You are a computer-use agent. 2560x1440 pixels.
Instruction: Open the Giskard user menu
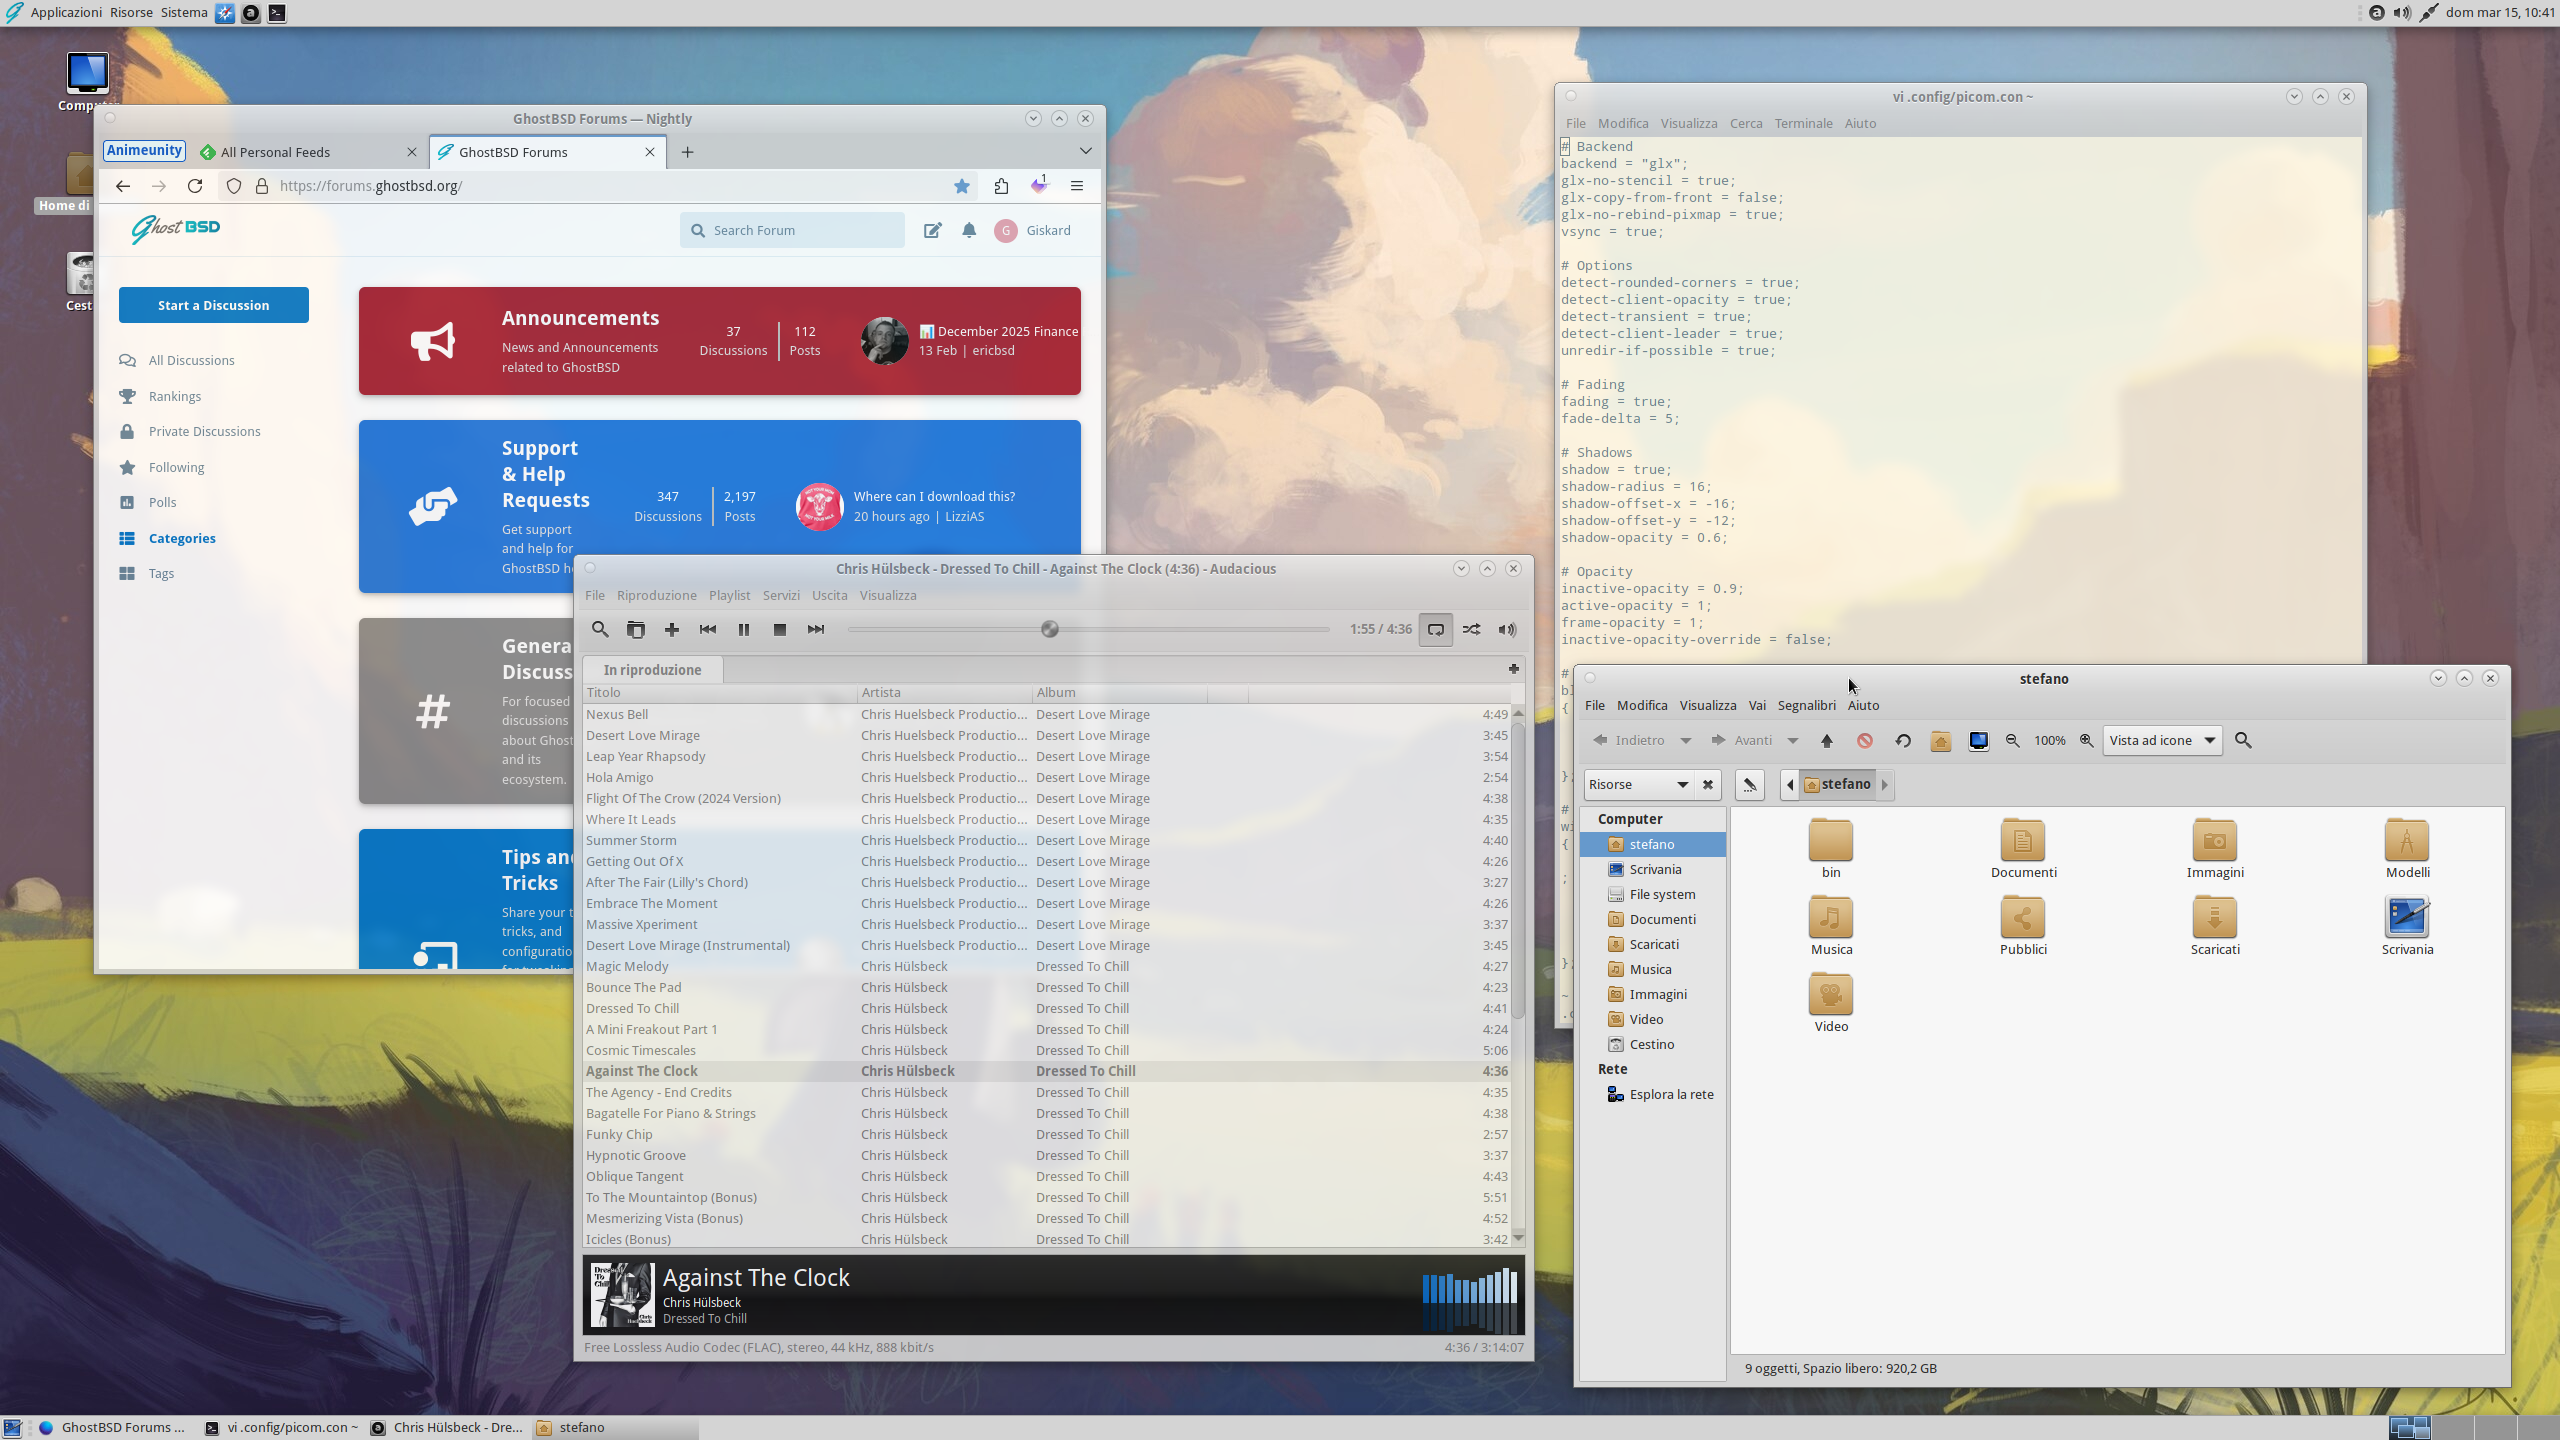(1033, 230)
